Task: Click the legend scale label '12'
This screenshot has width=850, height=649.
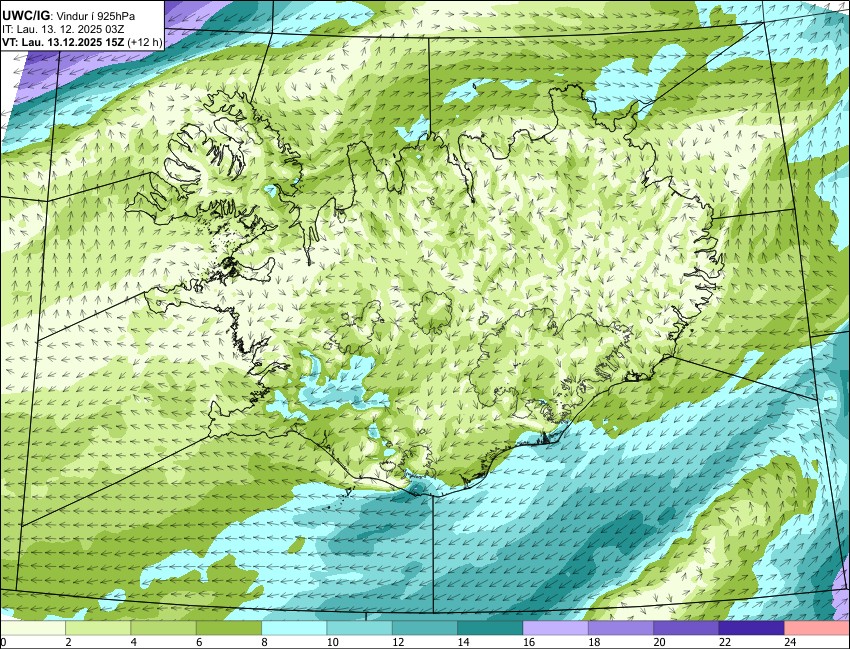Action: click(x=398, y=642)
